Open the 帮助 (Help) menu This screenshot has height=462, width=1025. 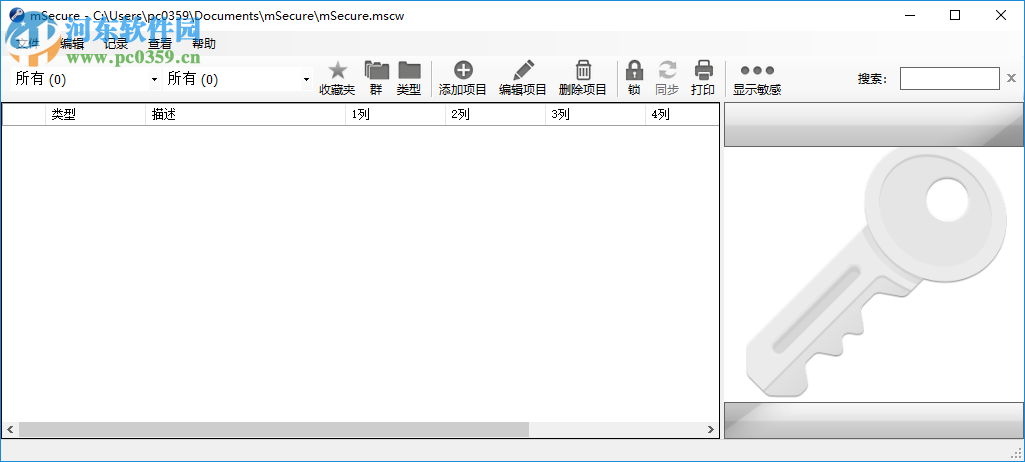click(x=203, y=44)
